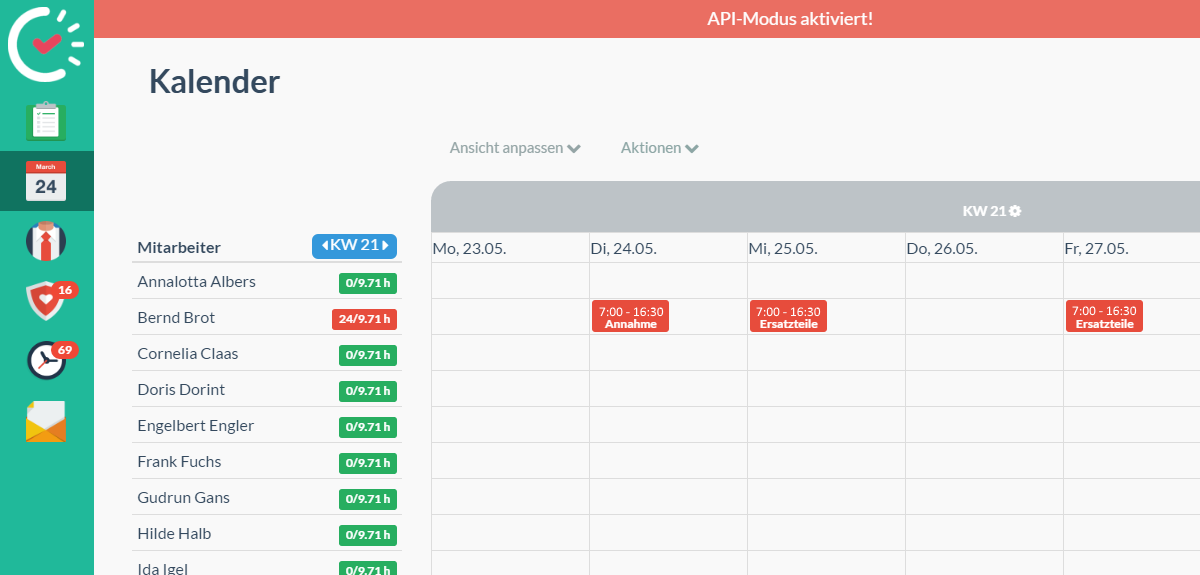Select employee Annalotta Albers

pos(196,282)
